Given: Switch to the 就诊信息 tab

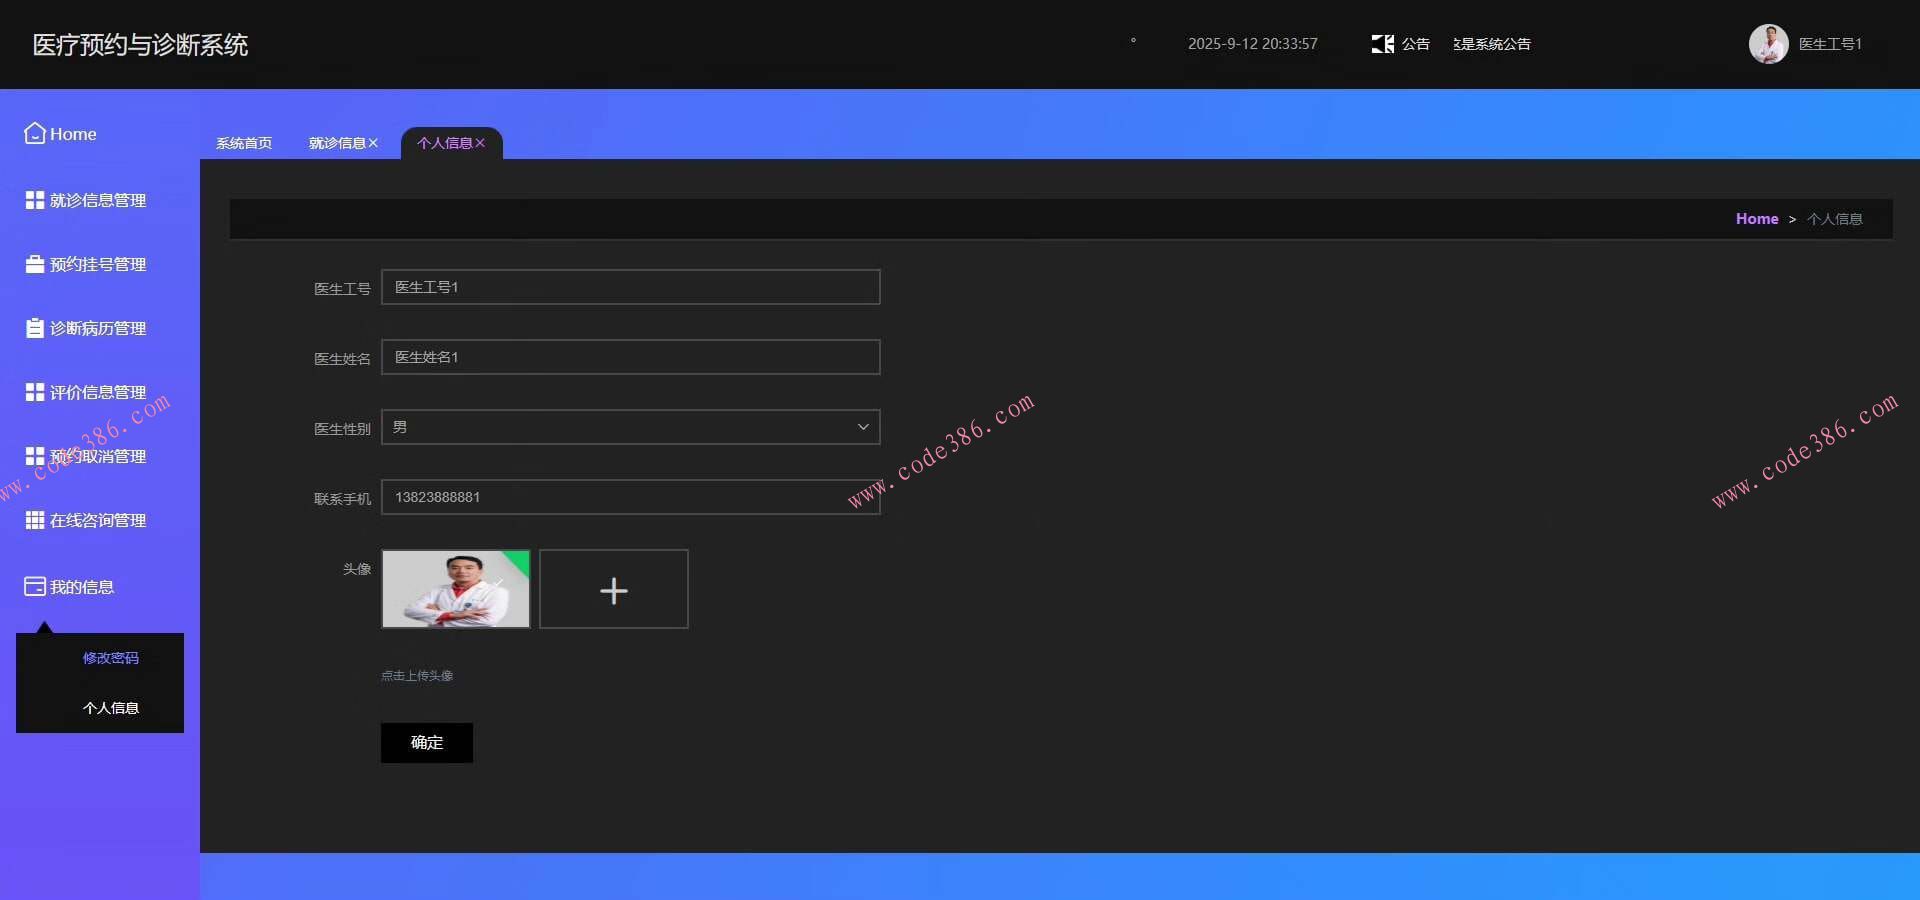Looking at the screenshot, I should click(337, 143).
